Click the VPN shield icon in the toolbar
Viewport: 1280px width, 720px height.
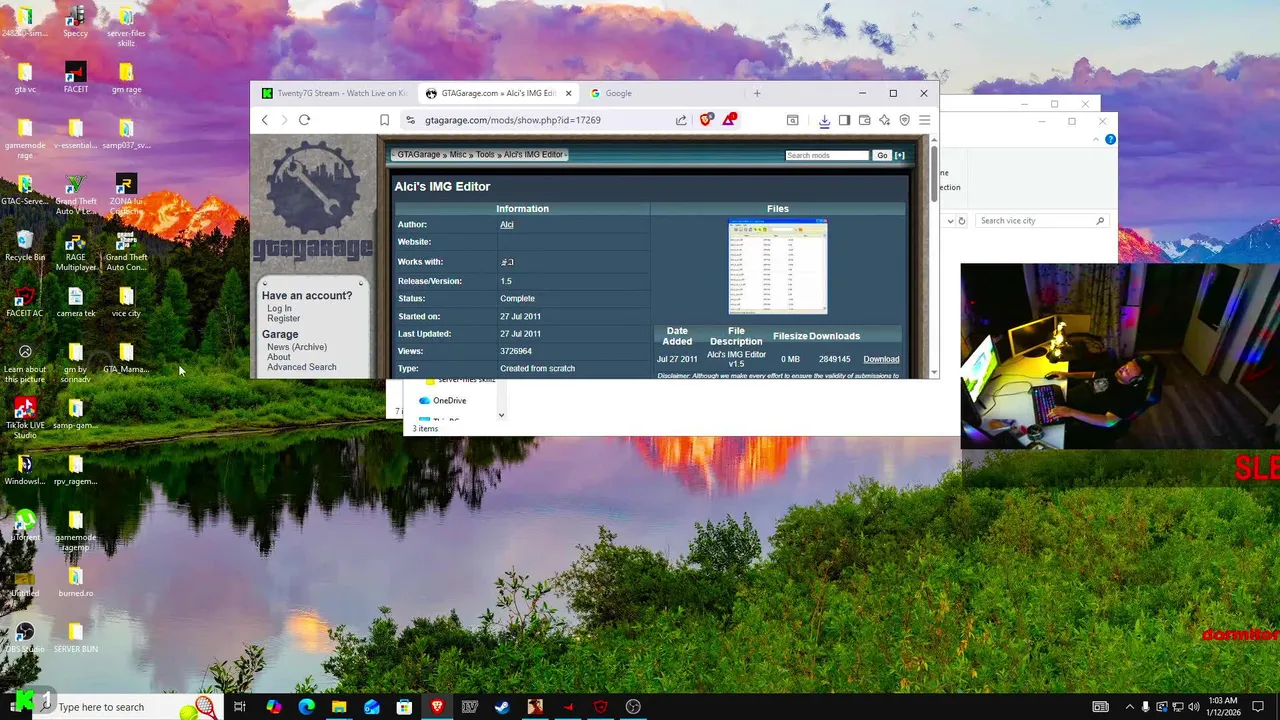point(904,120)
